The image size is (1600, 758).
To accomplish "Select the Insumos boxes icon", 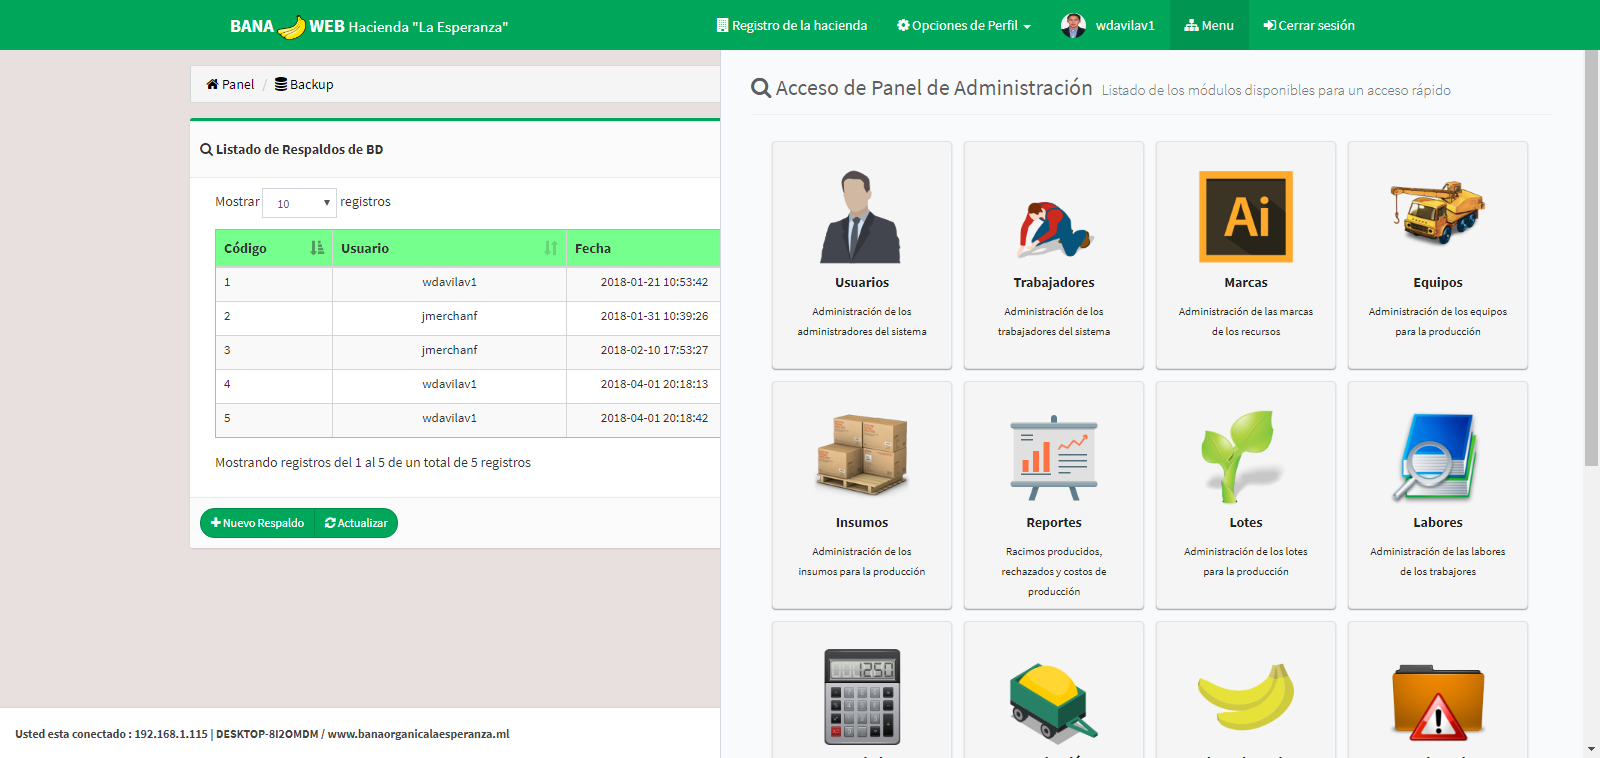I will [861, 455].
